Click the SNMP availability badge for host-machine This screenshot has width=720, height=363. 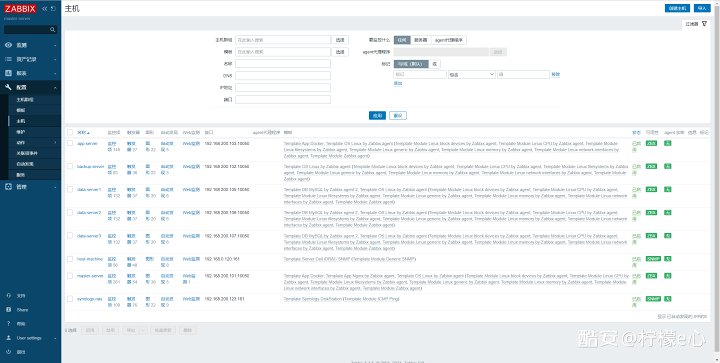click(653, 259)
